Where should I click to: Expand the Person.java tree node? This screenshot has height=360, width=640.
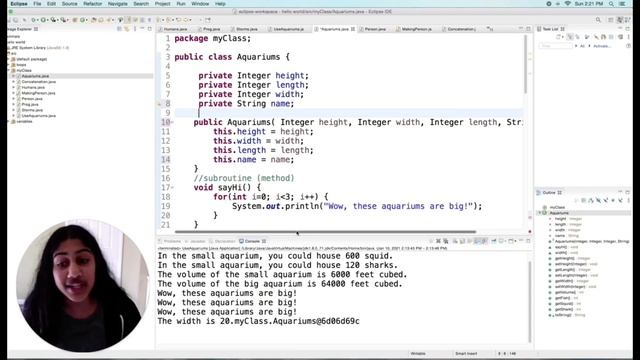coord(13,99)
